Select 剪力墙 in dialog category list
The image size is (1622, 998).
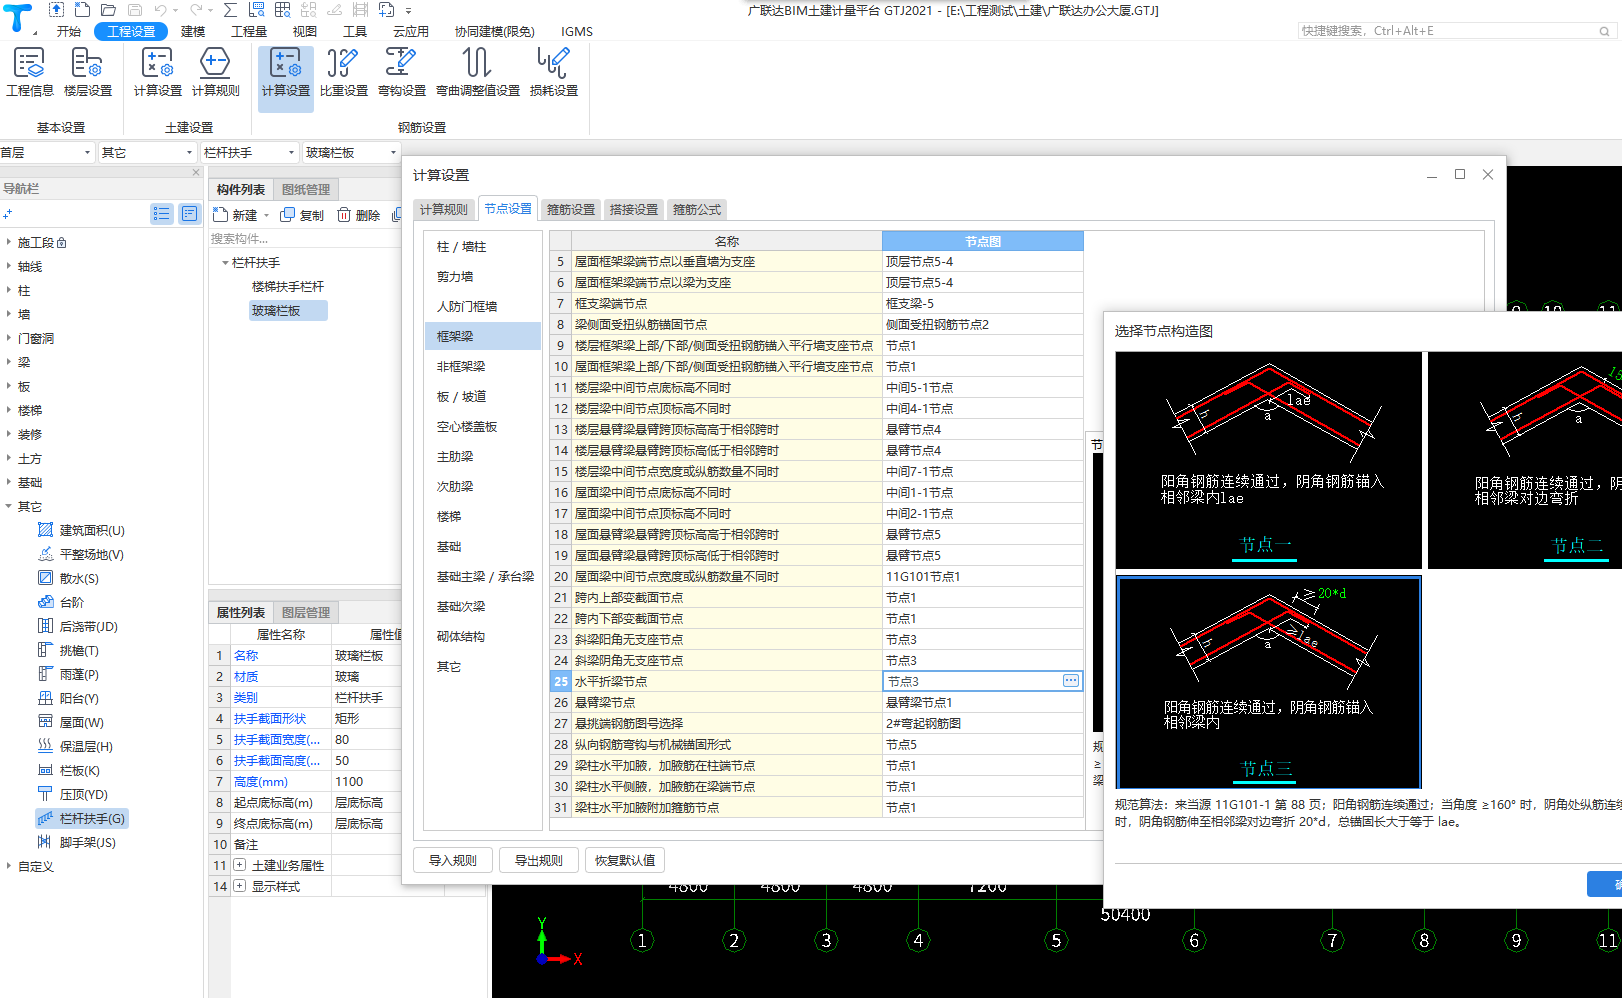click(x=483, y=276)
